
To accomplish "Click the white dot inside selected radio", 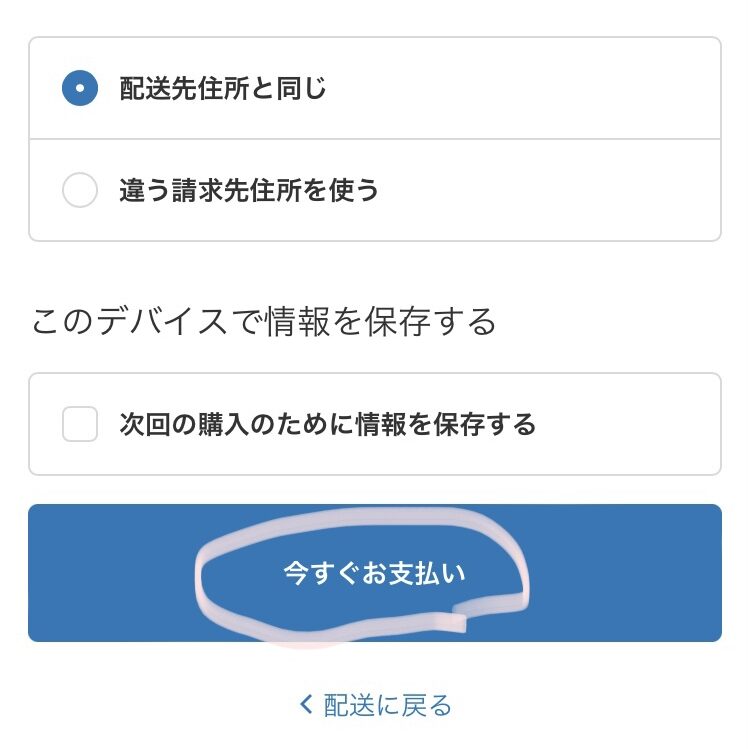I will click(x=80, y=88).
